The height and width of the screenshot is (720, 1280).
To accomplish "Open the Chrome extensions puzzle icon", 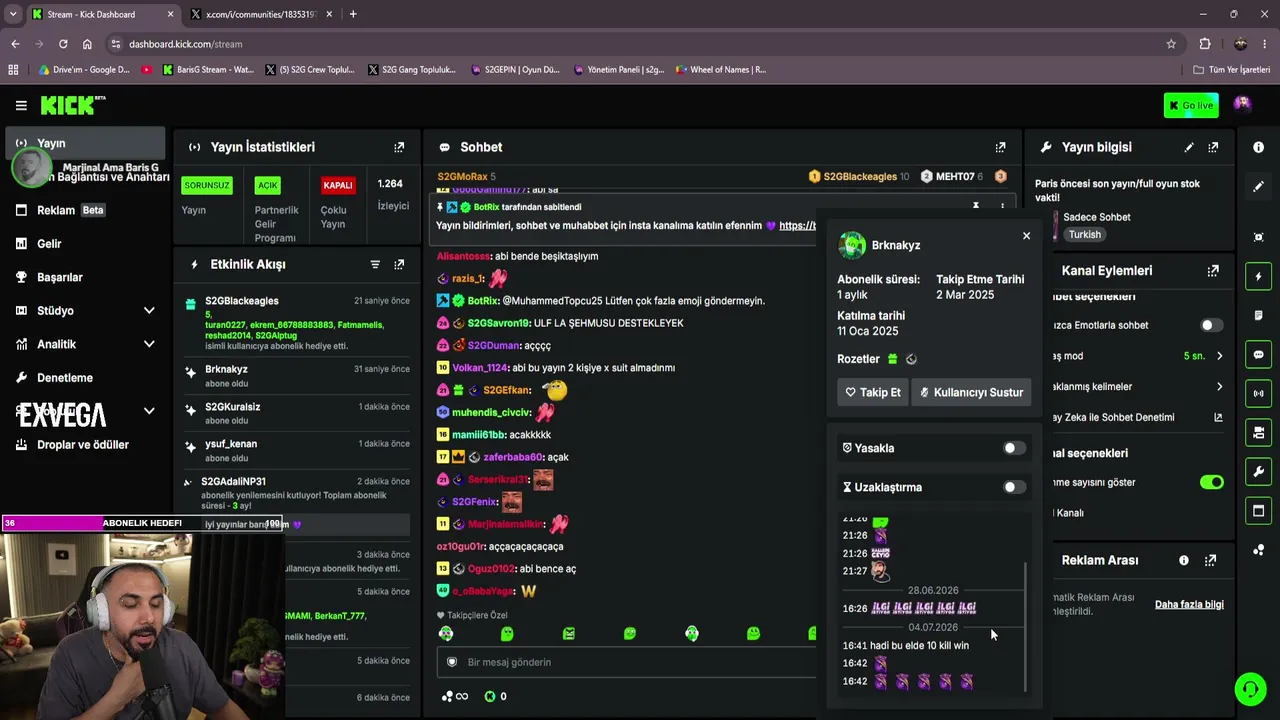I will 1205,44.
